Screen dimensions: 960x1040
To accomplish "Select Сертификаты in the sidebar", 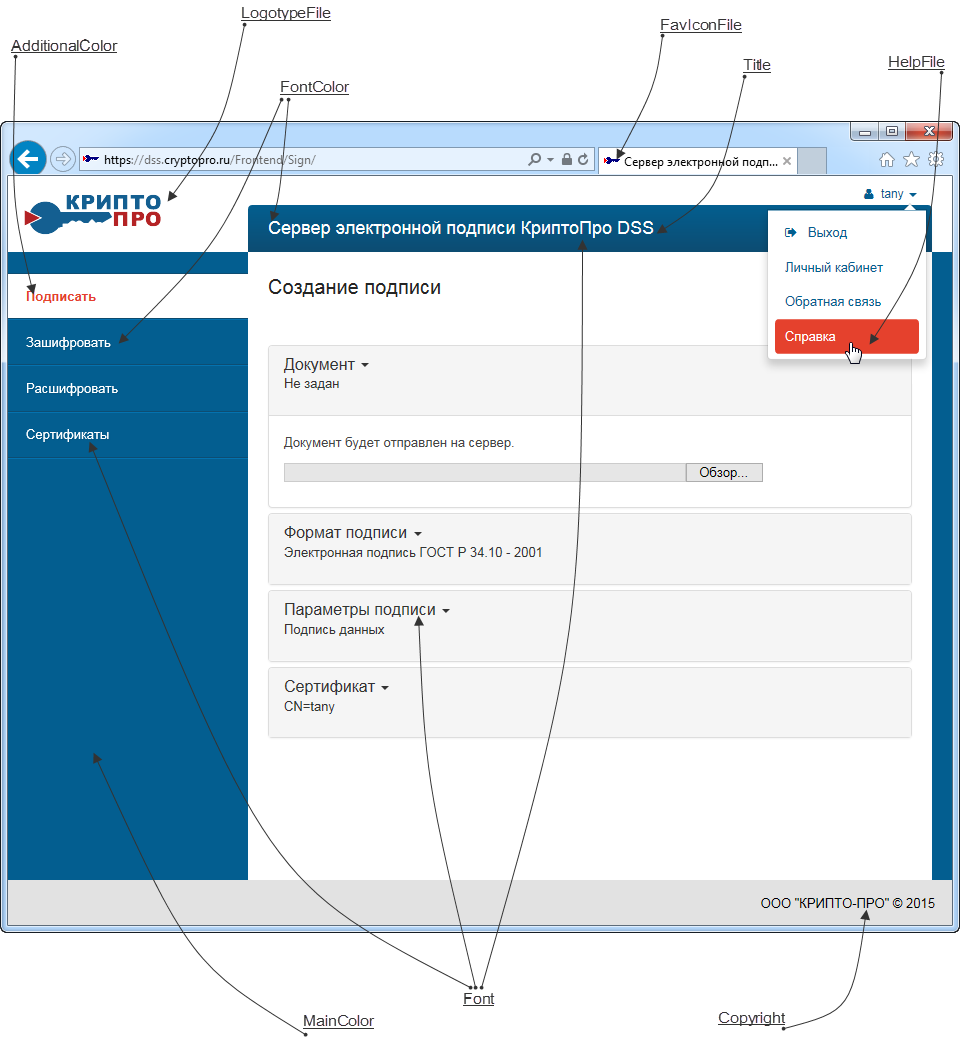I will pos(127,434).
